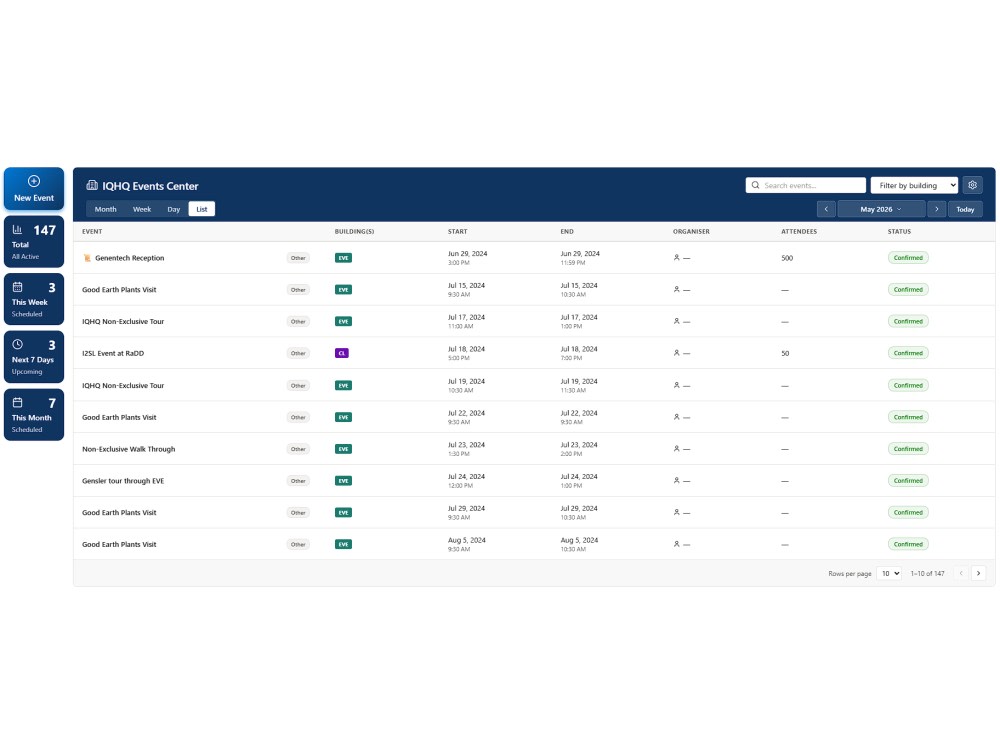Open the Total 147 All Active card
1000x750 pixels.
tap(34, 242)
